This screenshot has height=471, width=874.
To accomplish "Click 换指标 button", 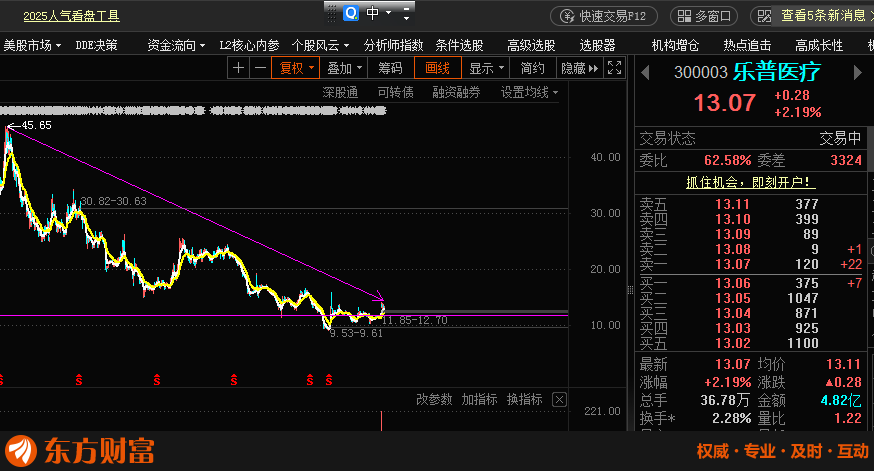I will (x=524, y=399).
